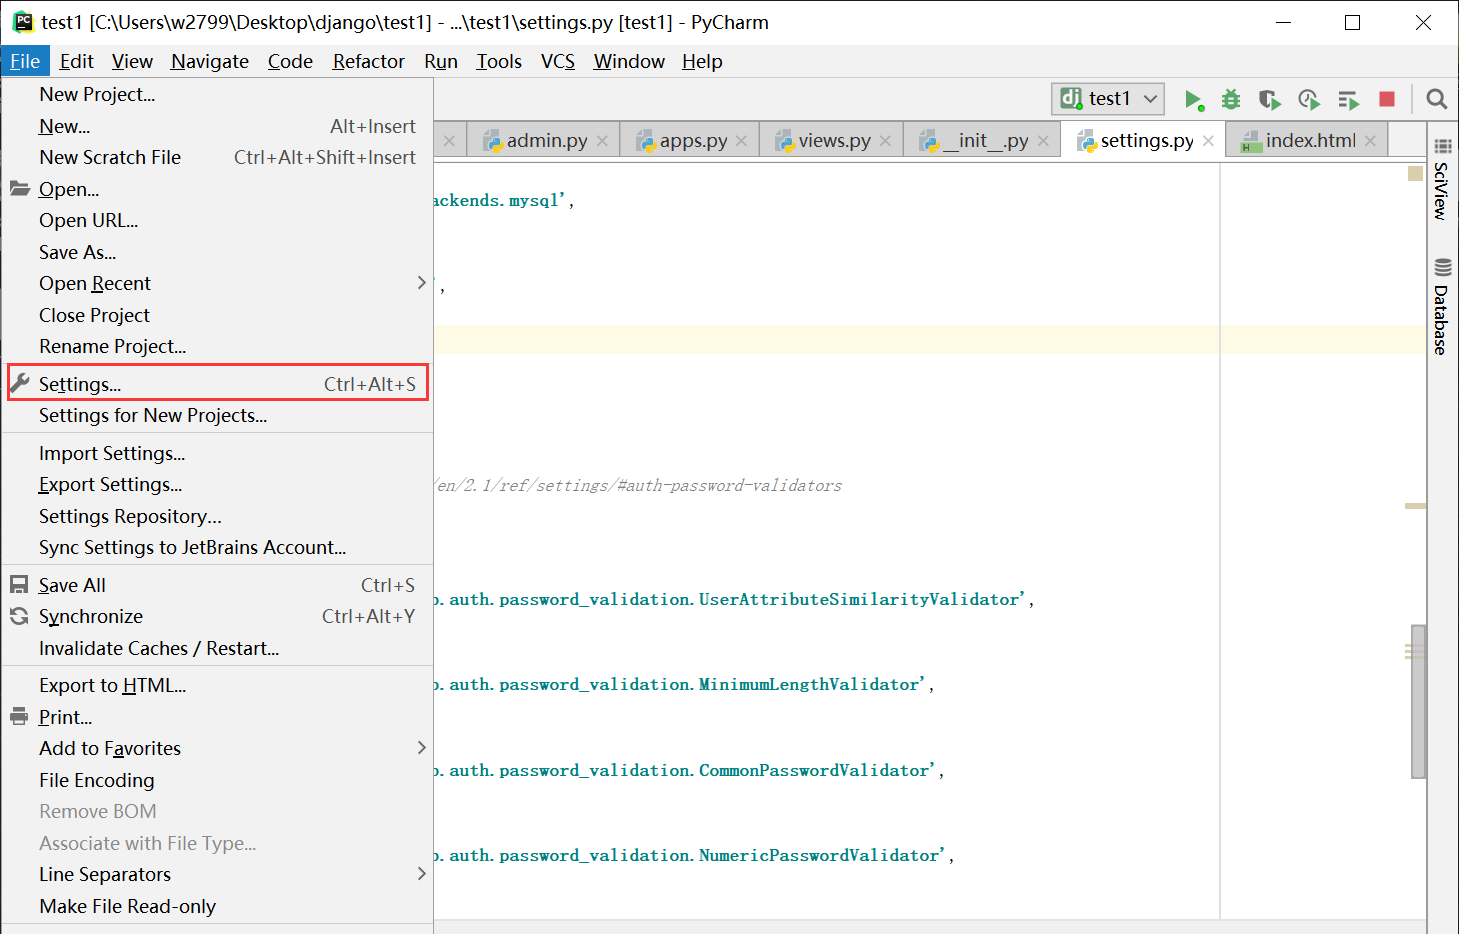Close the settings.py tab
1459x934 pixels.
1208,141
